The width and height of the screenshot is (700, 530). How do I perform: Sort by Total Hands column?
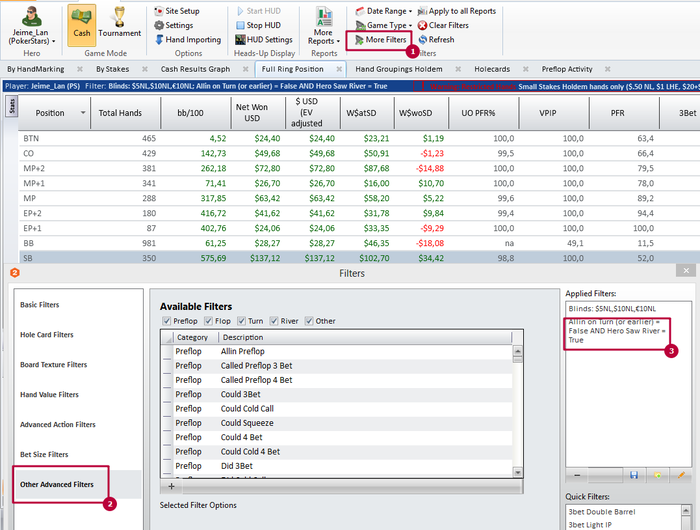[125, 113]
